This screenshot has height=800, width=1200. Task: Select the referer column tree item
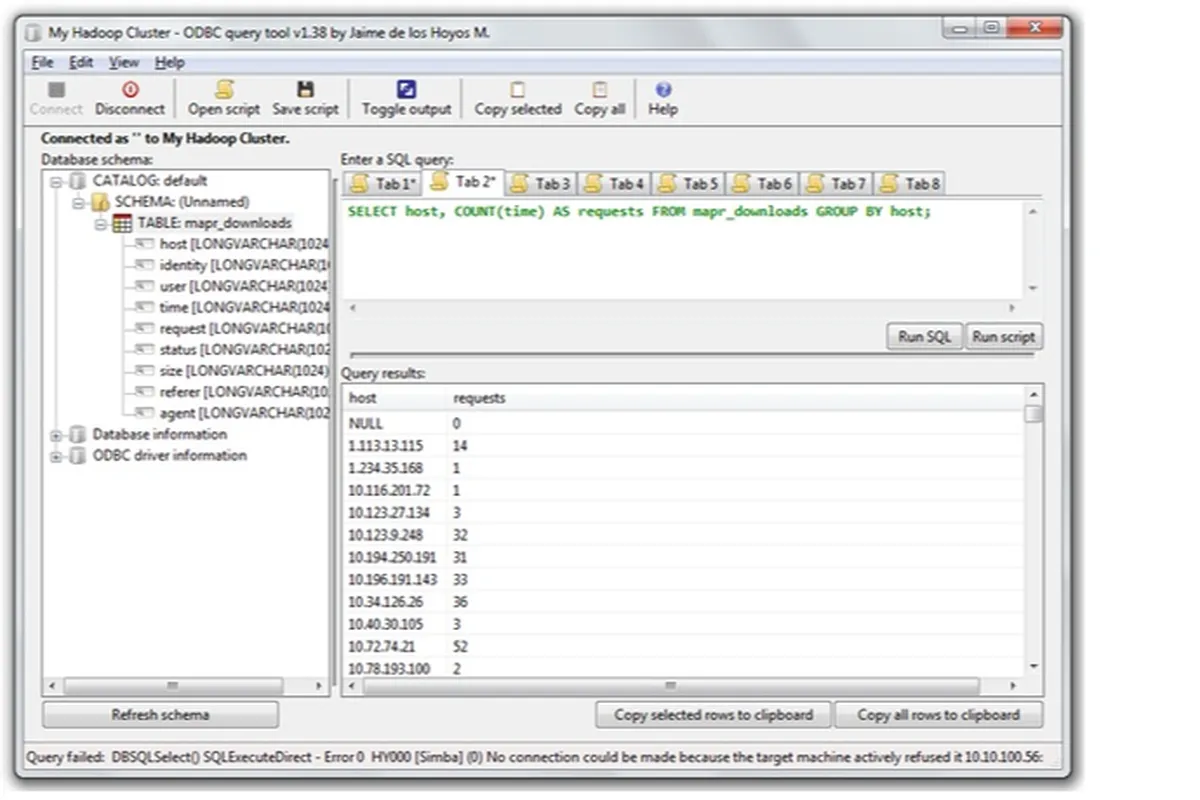[x=244, y=392]
